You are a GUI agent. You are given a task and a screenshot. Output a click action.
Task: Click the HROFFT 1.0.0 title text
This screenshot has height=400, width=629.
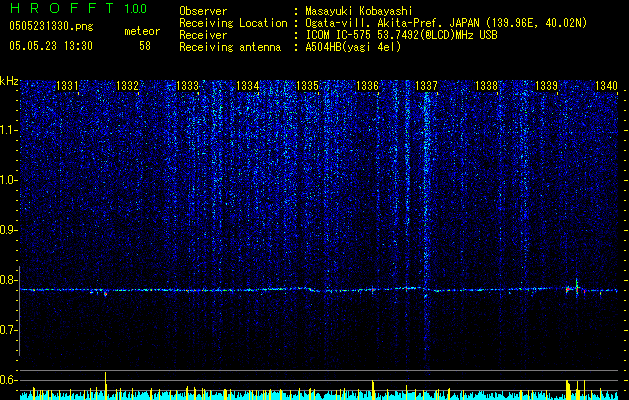pos(79,8)
